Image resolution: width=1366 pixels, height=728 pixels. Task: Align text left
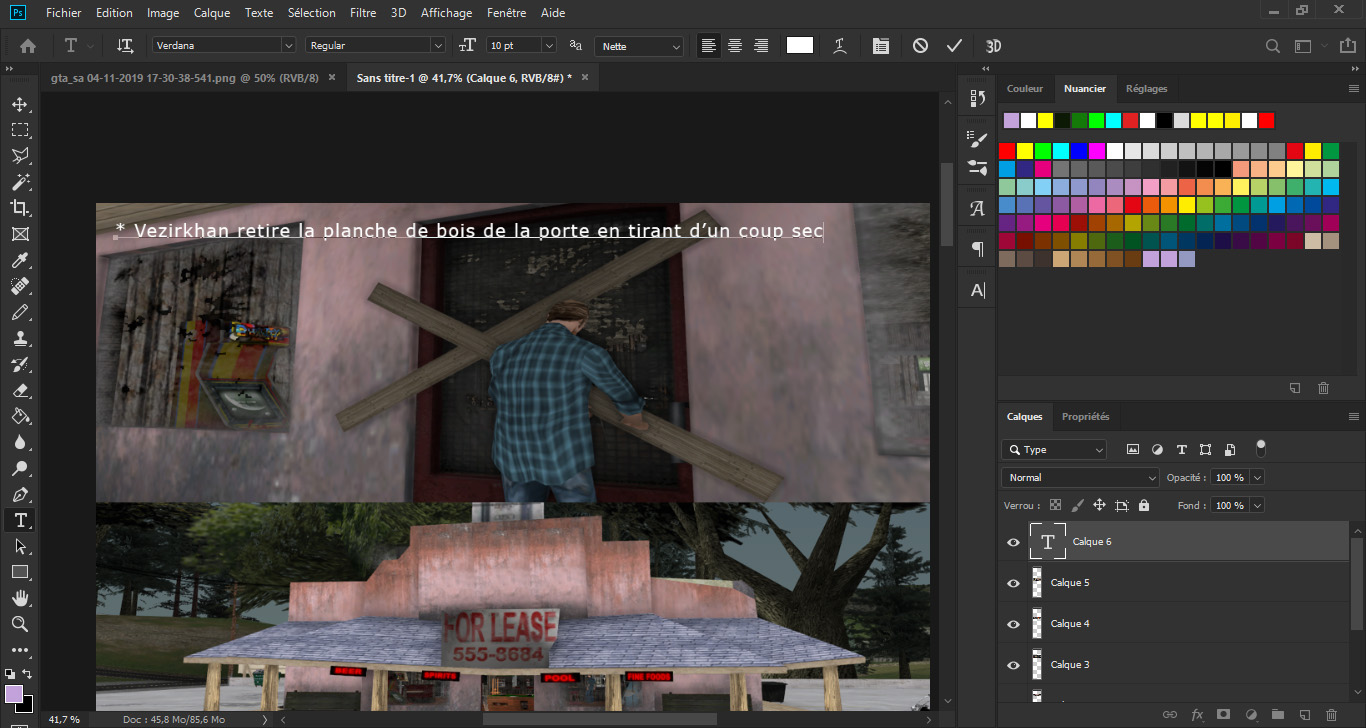(709, 45)
